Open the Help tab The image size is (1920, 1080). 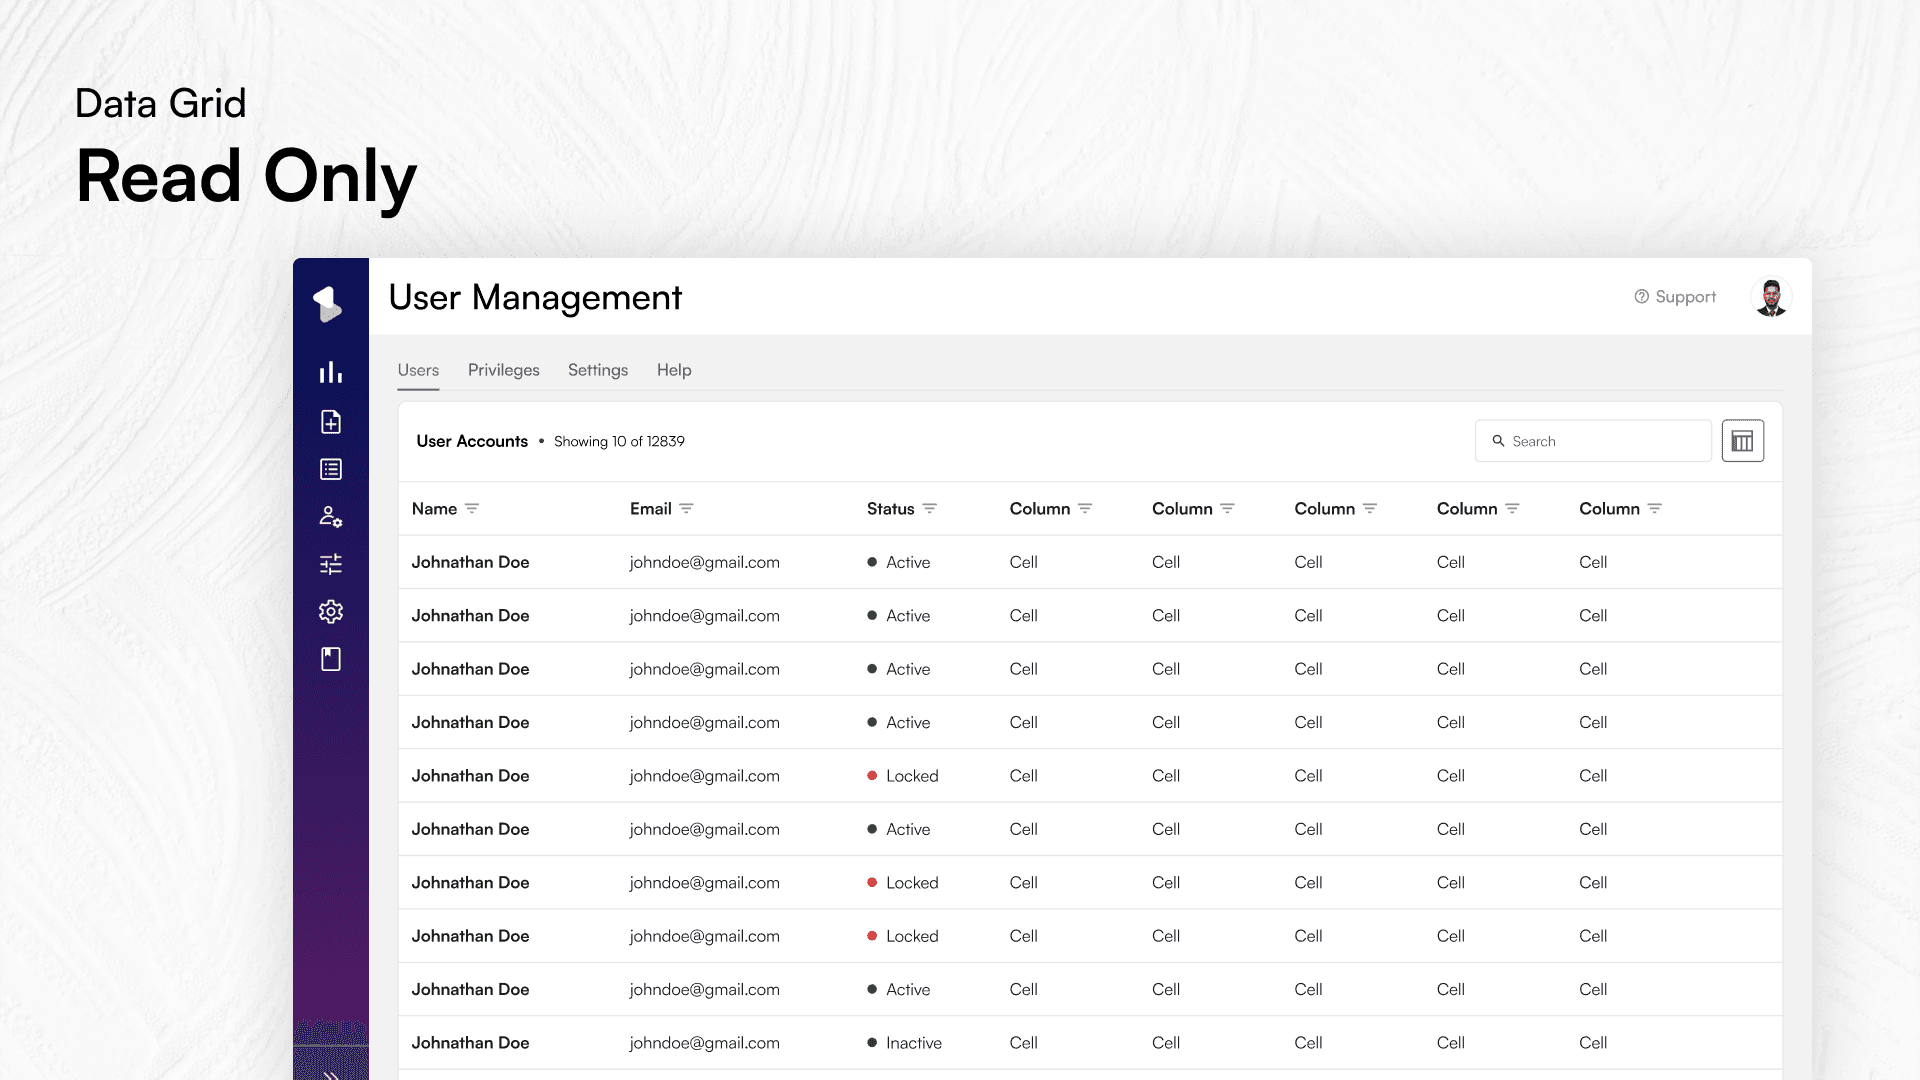[674, 370]
